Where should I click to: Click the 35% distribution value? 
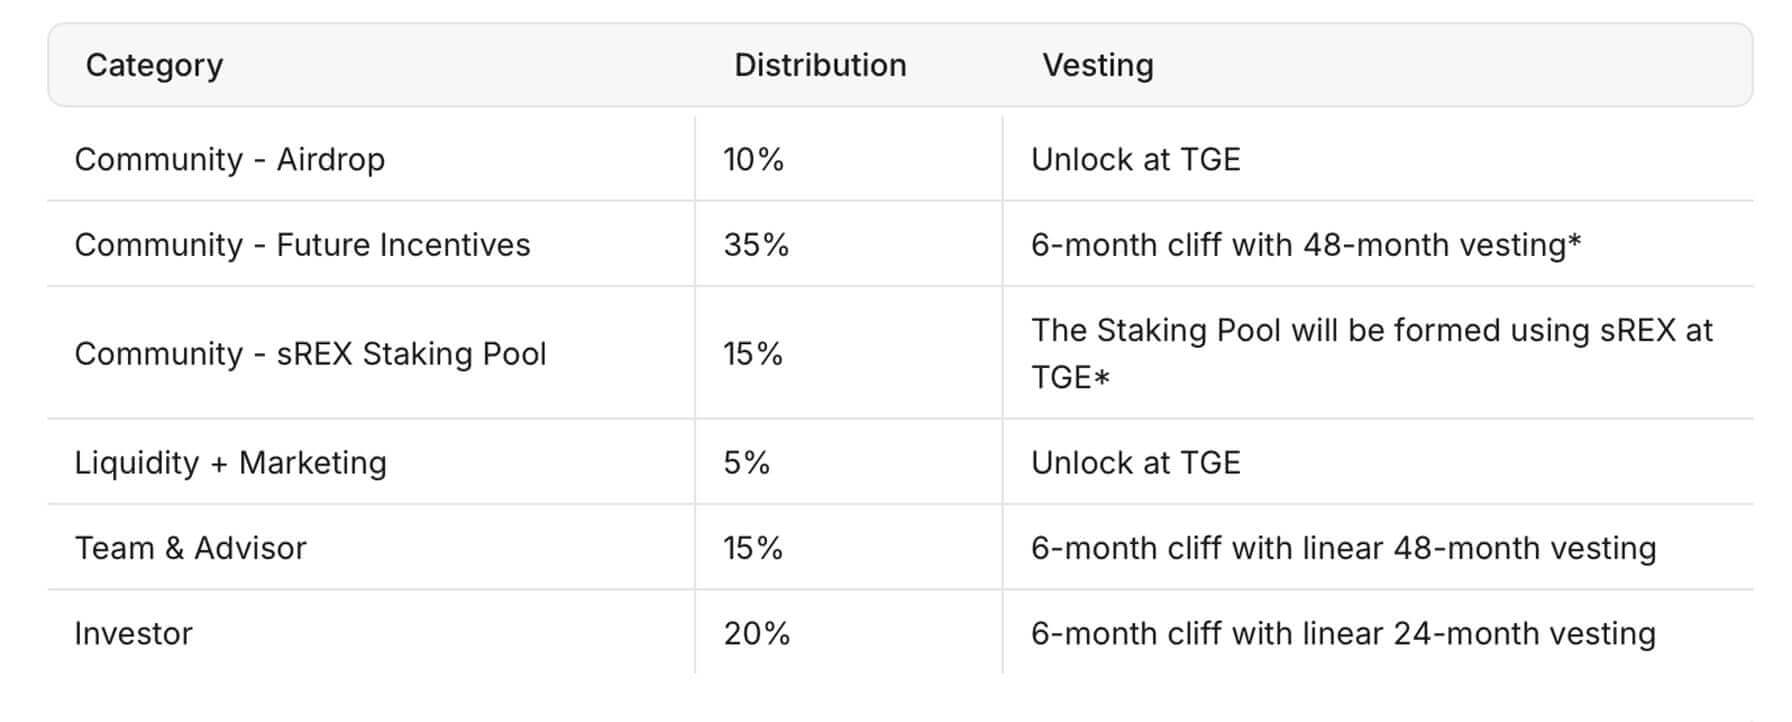(756, 245)
